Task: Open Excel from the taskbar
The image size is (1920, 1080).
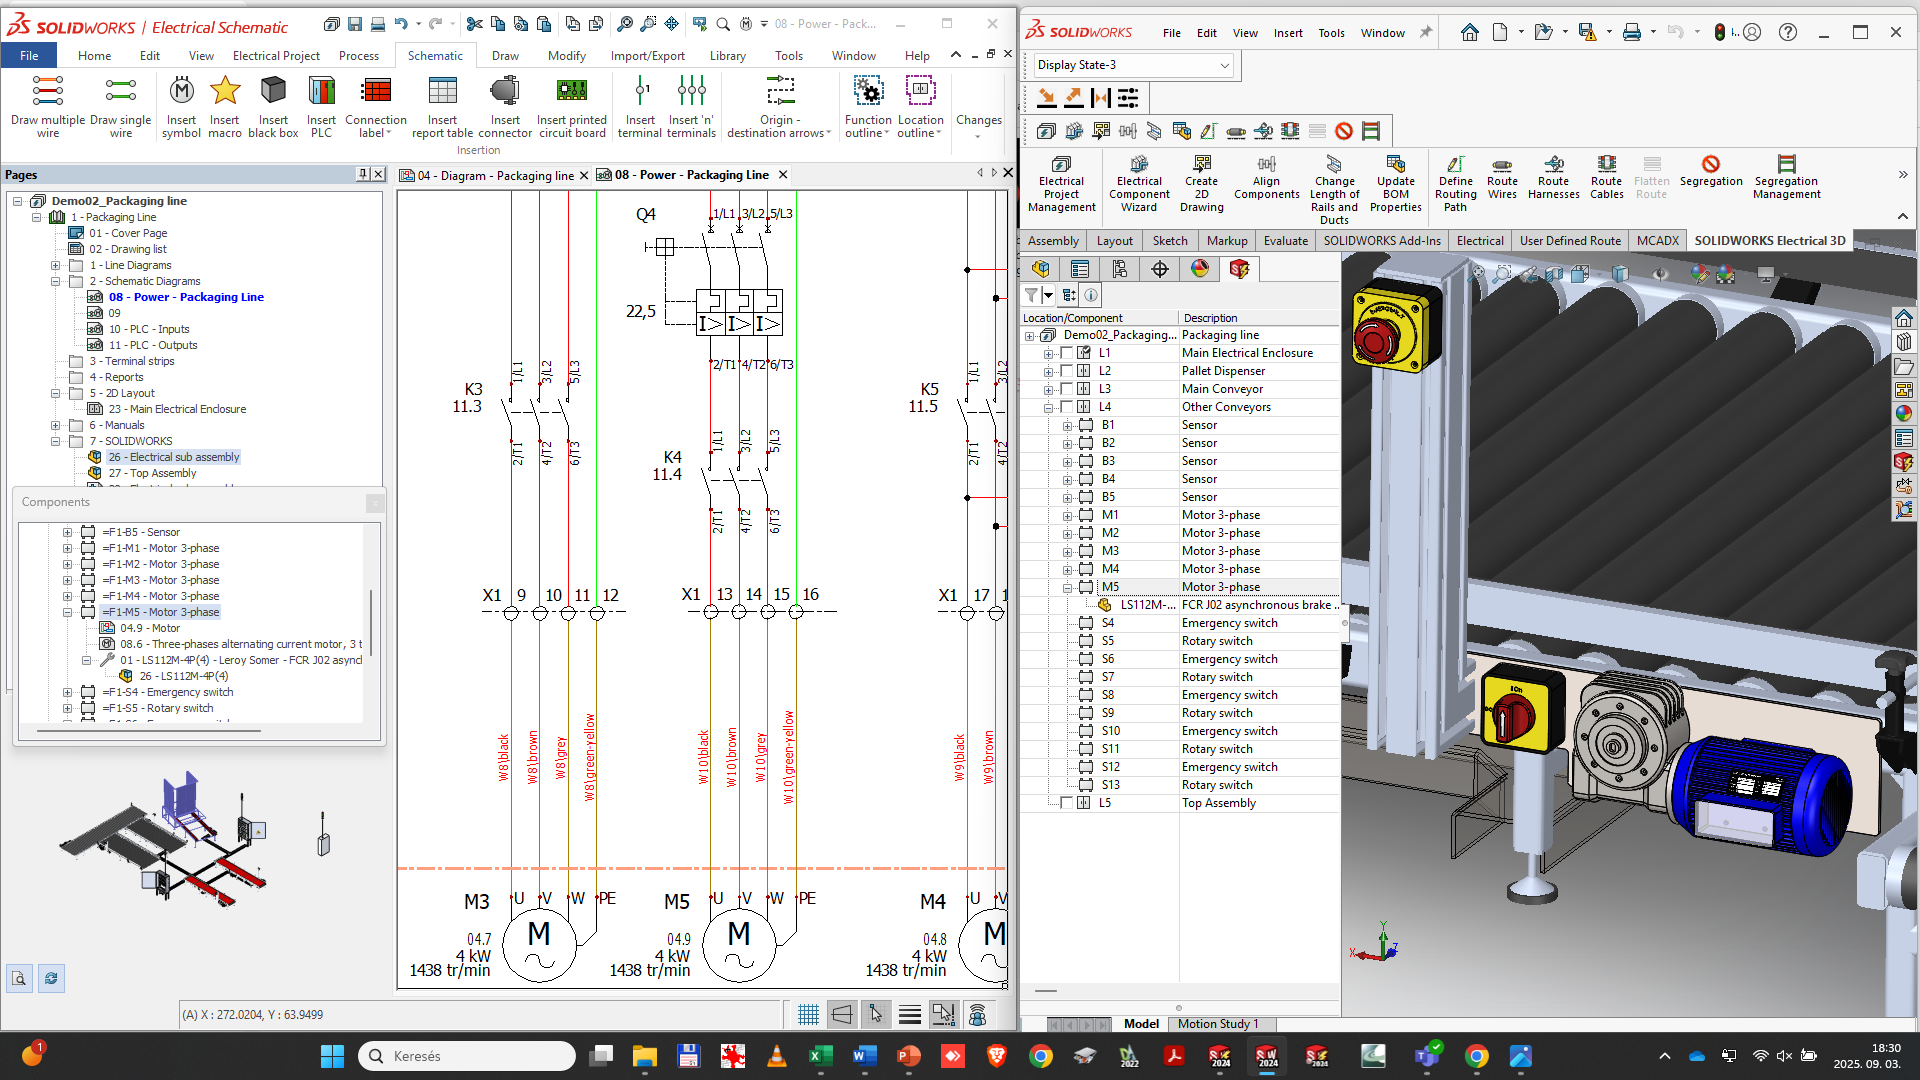Action: (x=820, y=1056)
